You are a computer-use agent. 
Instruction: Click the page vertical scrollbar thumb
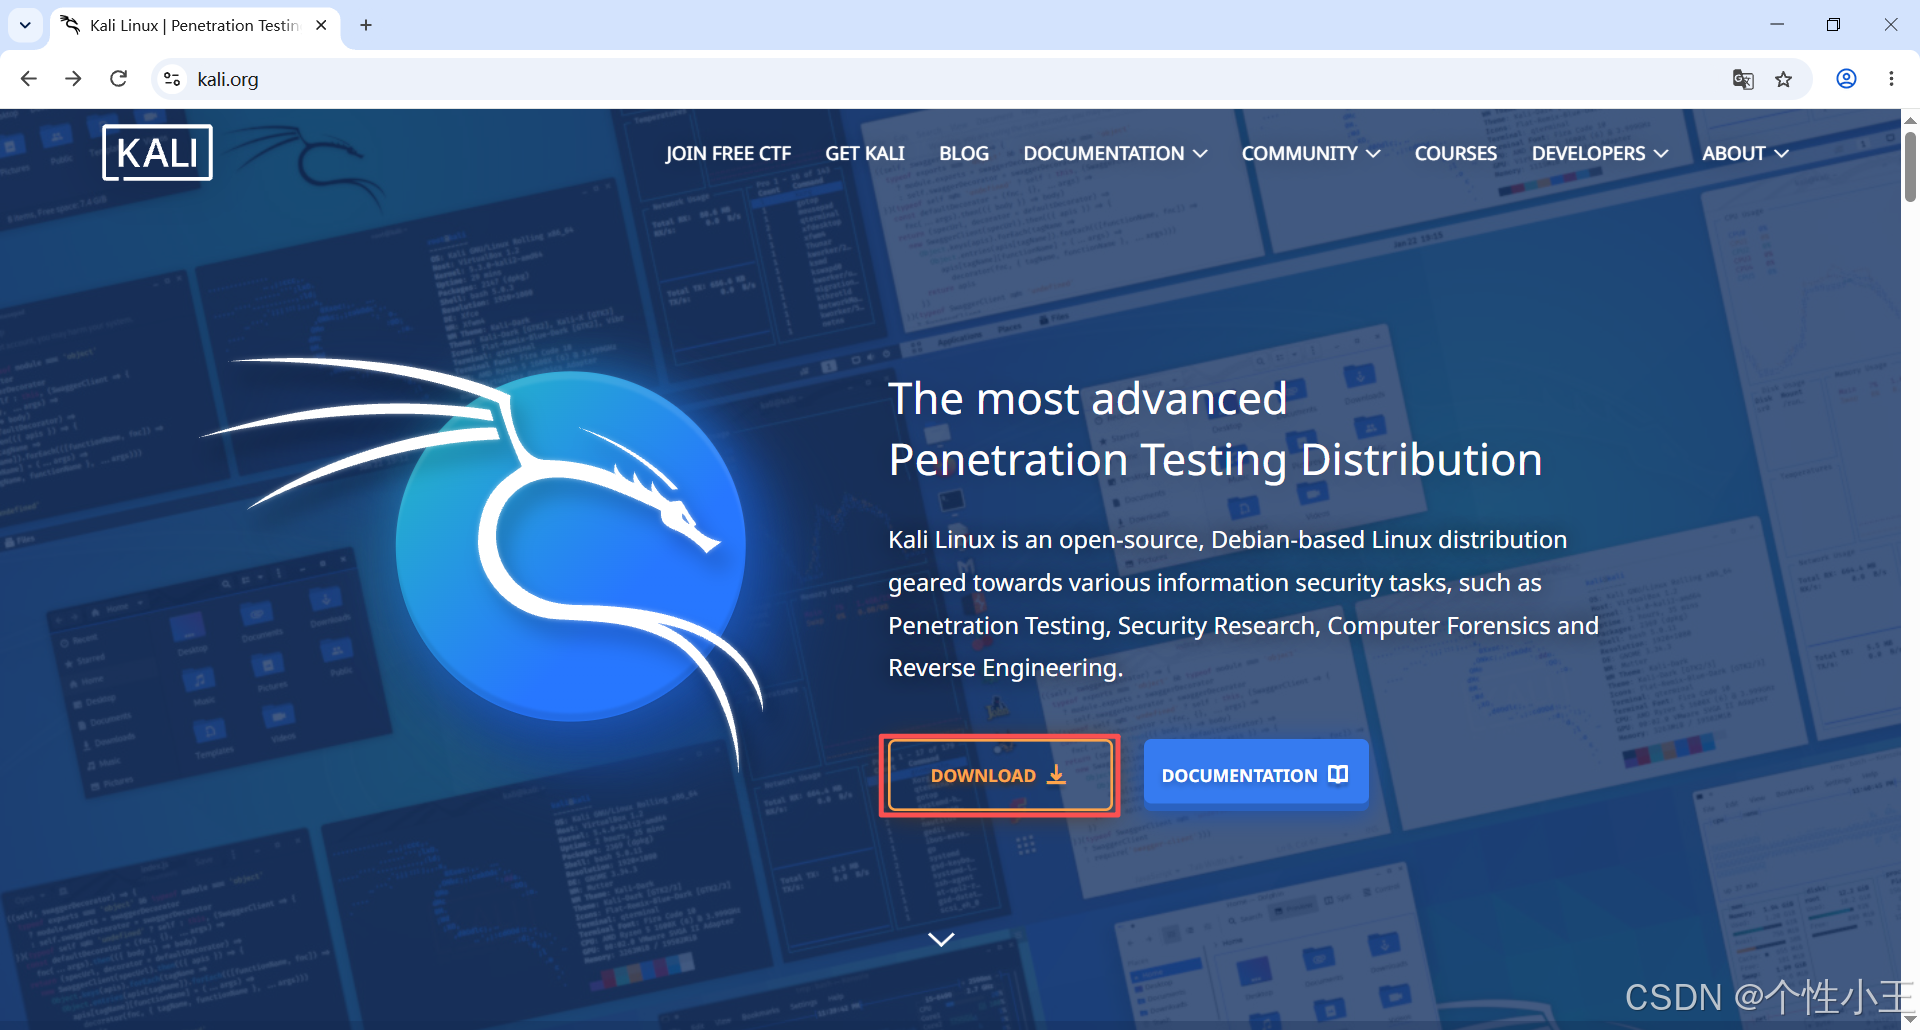pyautogui.click(x=1910, y=166)
